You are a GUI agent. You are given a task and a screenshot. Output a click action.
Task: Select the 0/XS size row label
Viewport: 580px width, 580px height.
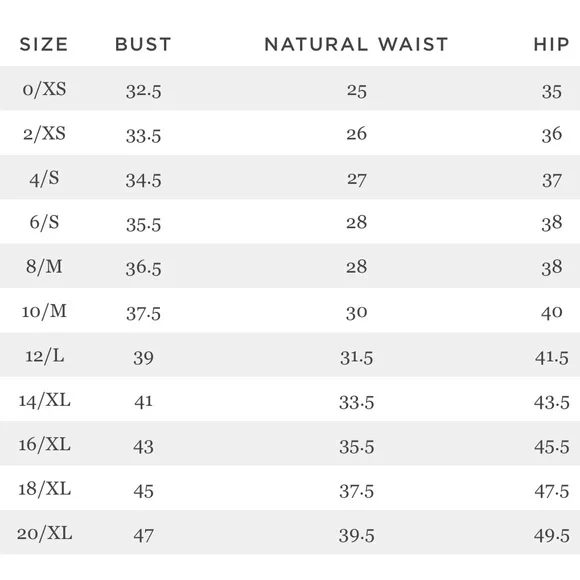pos(44,90)
